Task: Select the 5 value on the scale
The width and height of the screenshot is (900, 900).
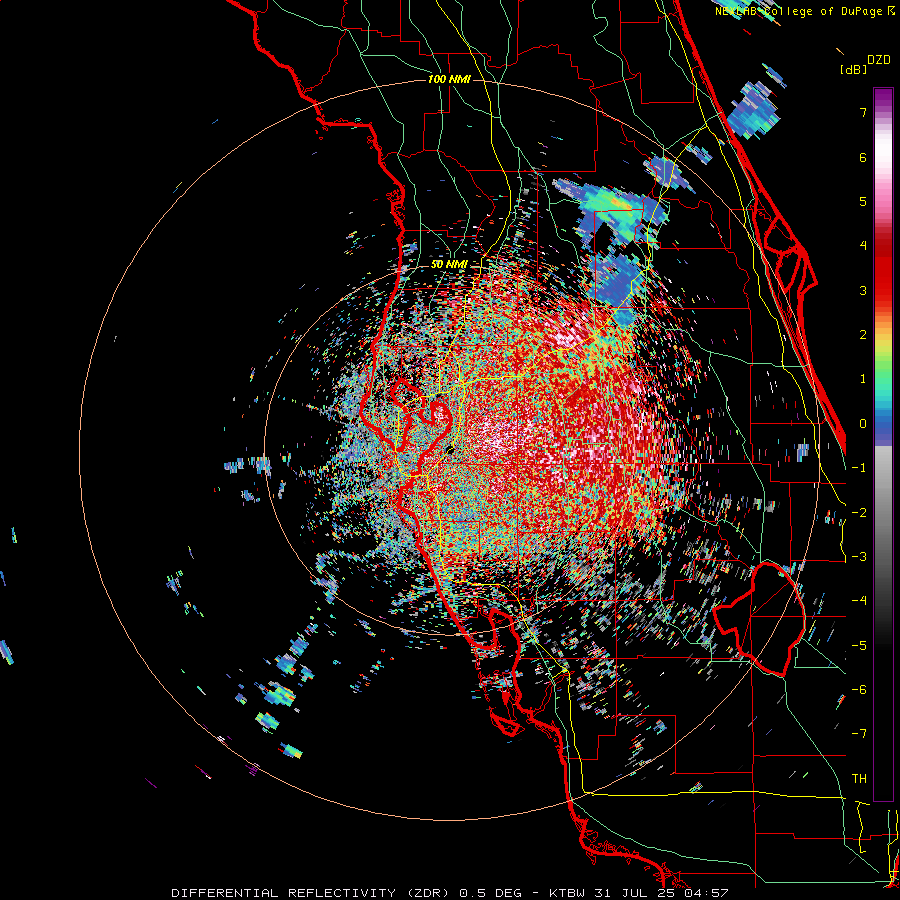Action: (863, 201)
